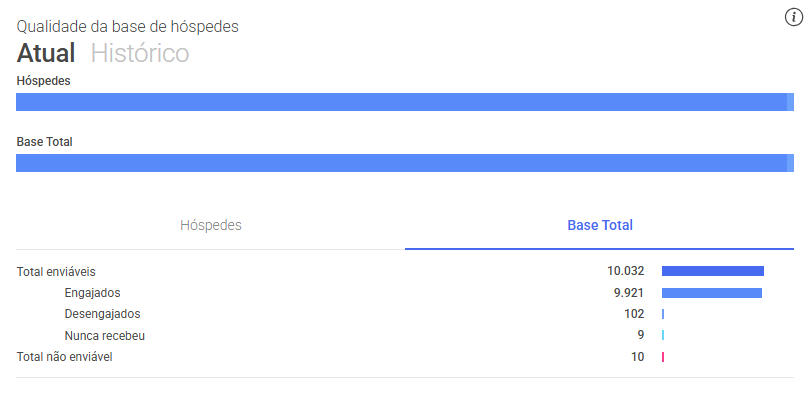
Task: Click the Engajados row label
Action: click(92, 293)
